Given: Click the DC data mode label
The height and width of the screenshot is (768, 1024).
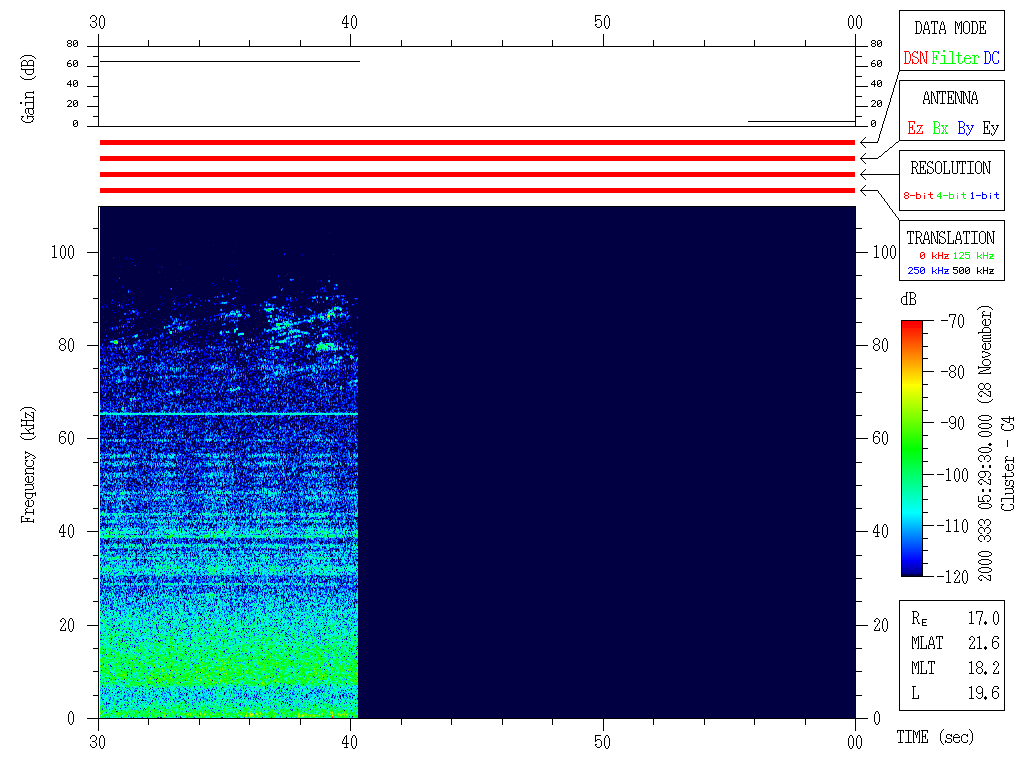Looking at the screenshot, I should [x=991, y=59].
